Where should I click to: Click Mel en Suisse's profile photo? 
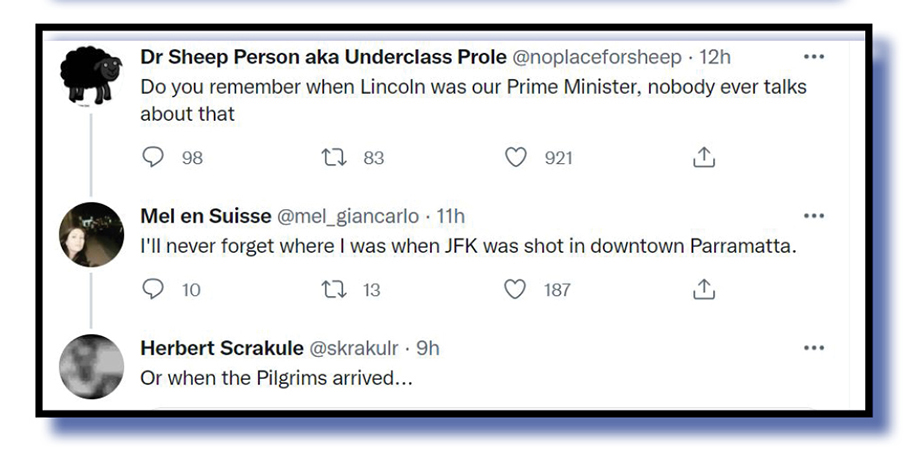tap(91, 234)
